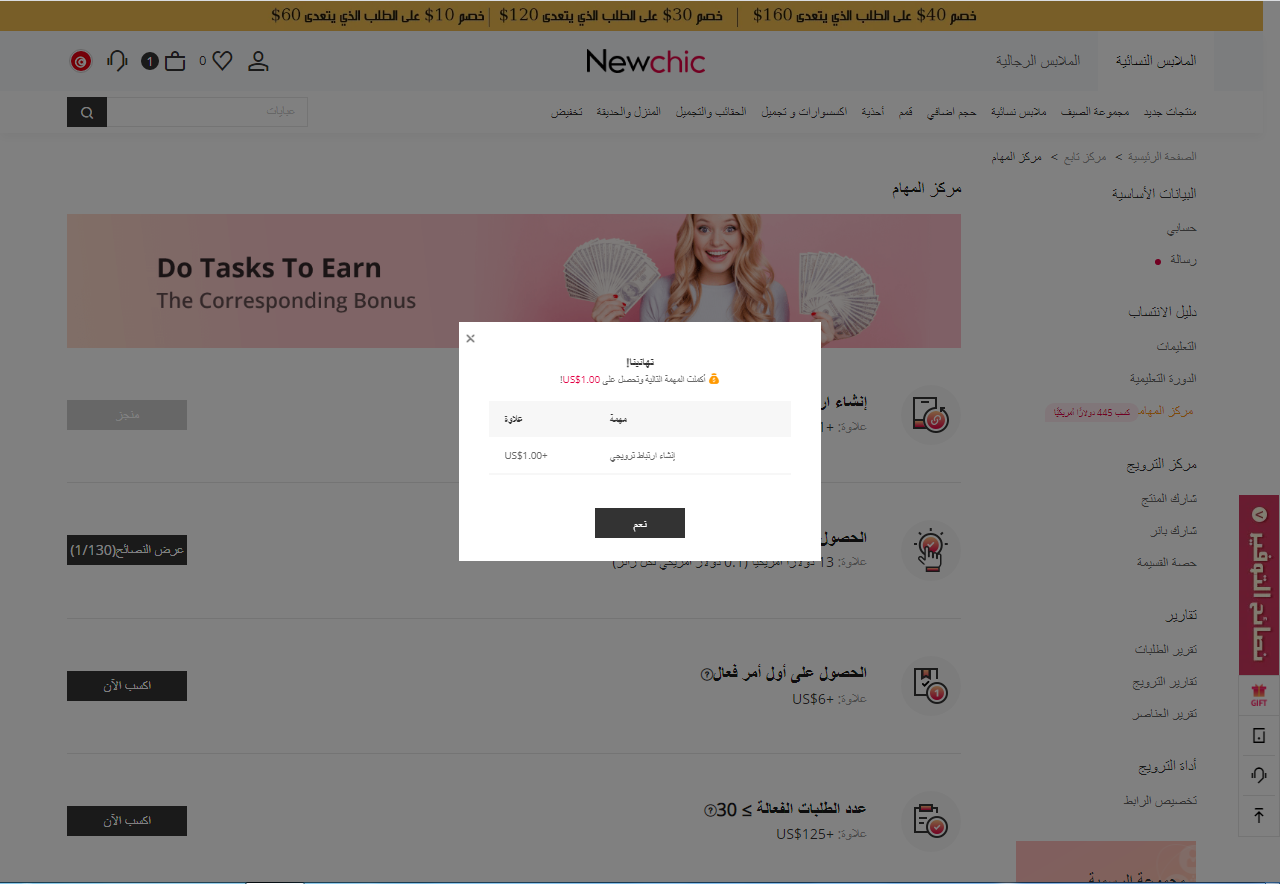
Task: Change country via the flag icon
Action: (x=81, y=61)
